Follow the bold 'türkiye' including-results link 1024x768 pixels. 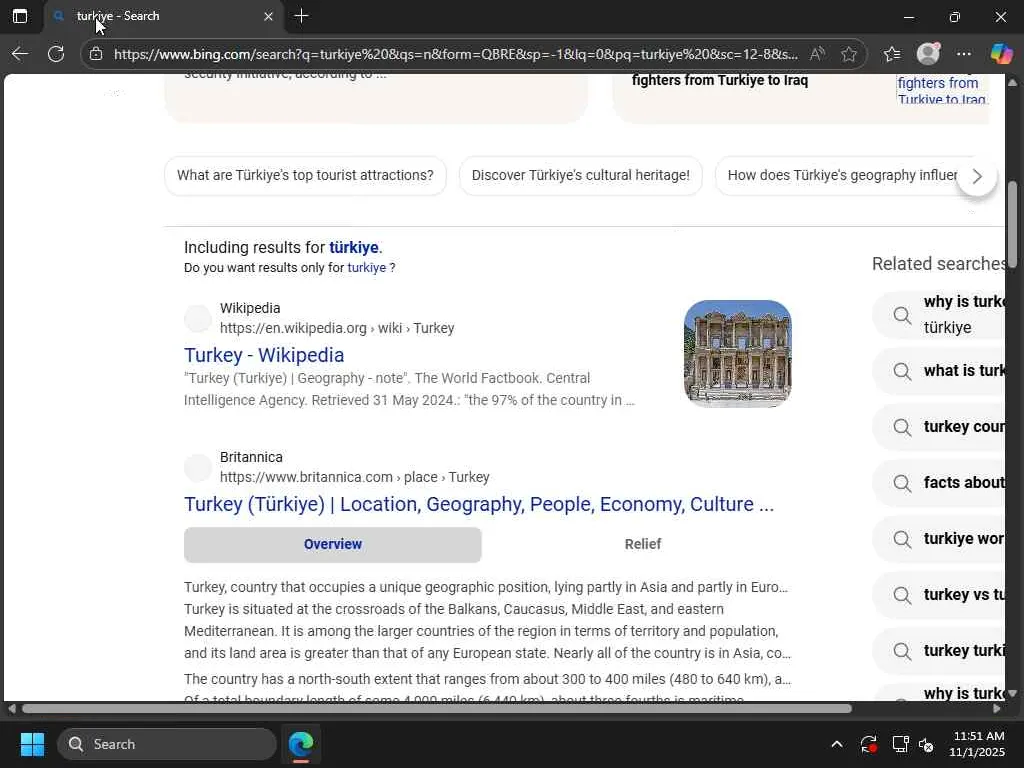353,248
